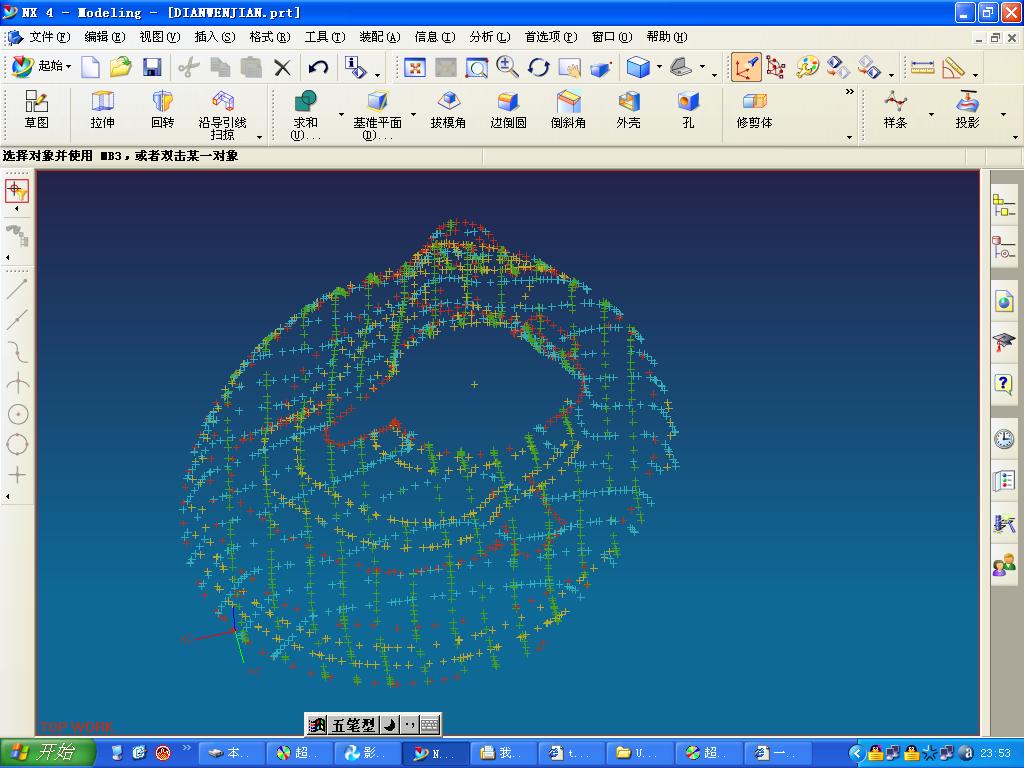Expand the dropdown arrow next to 投影

(1003, 115)
